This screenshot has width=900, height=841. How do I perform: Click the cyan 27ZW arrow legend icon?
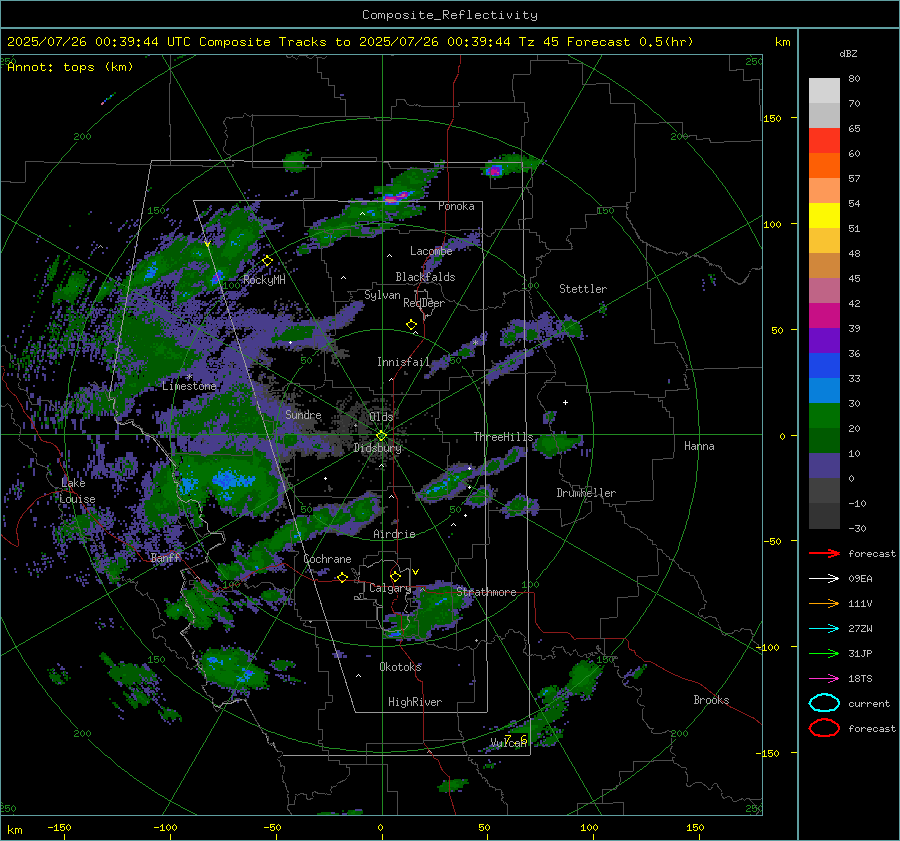(x=824, y=629)
